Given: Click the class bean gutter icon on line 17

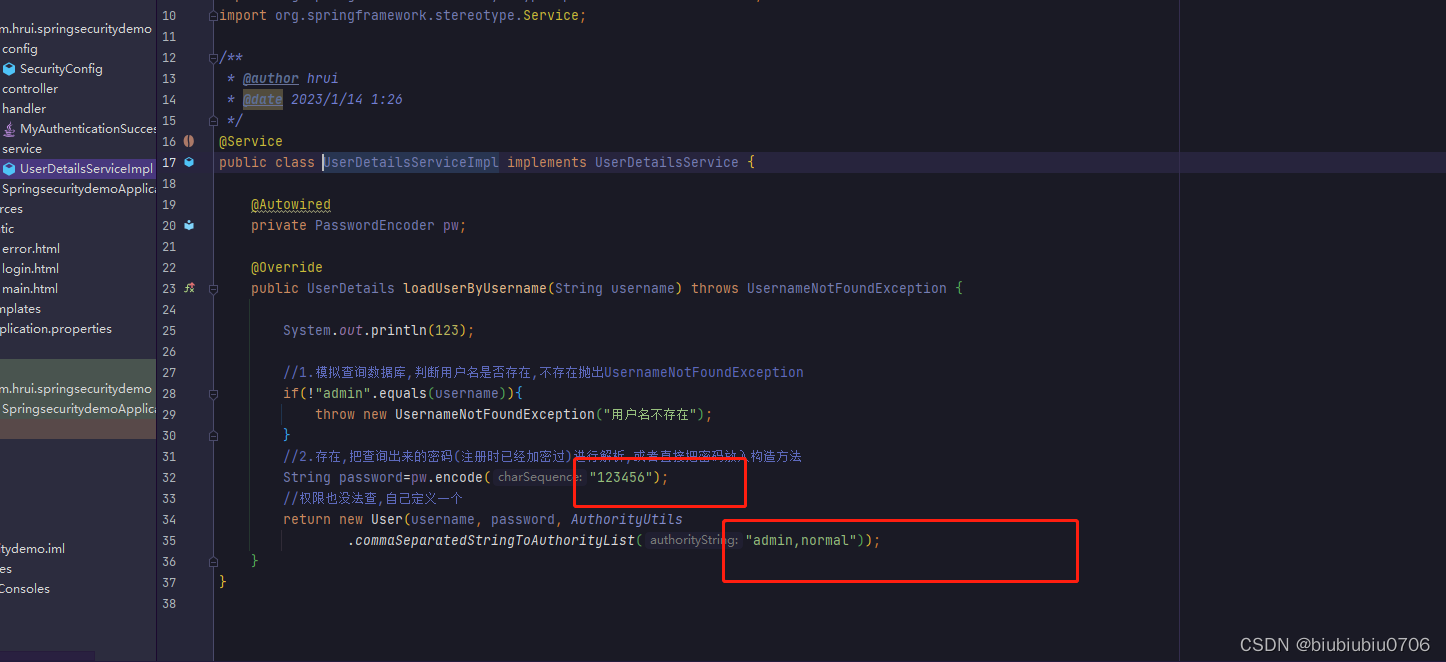Looking at the screenshot, I should coord(189,162).
